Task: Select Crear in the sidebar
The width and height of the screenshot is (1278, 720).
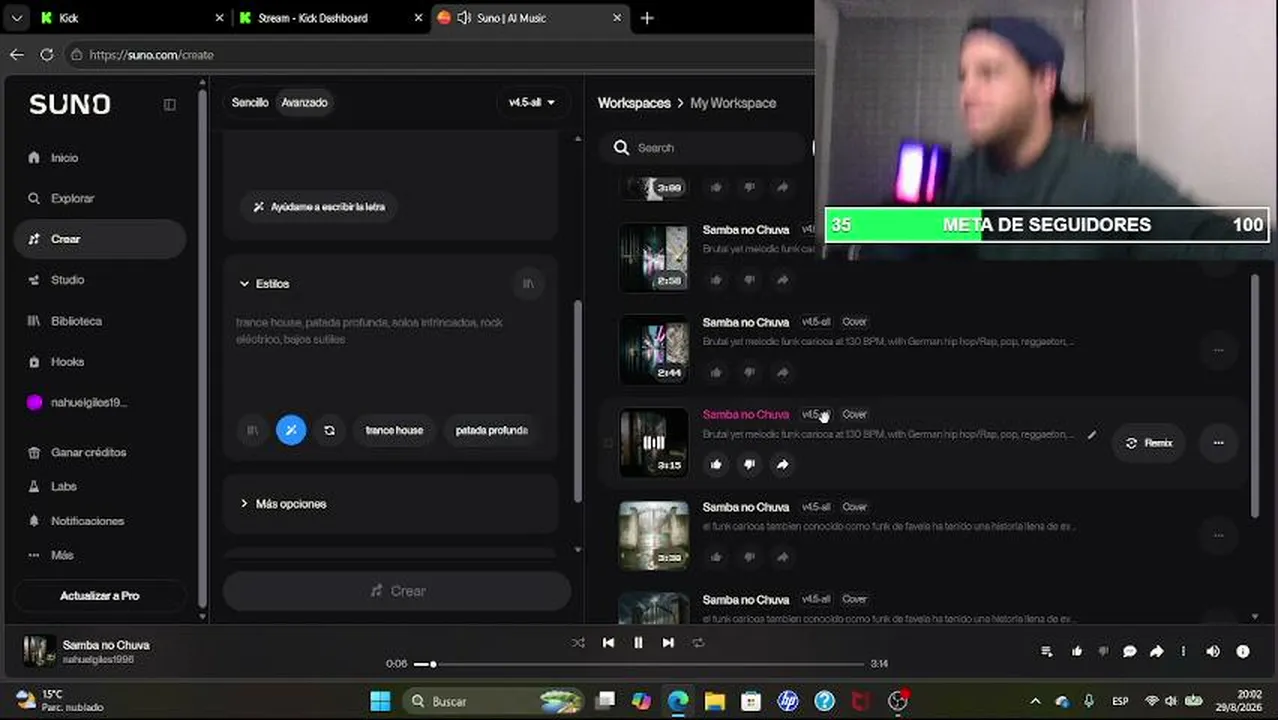Action: [100, 239]
